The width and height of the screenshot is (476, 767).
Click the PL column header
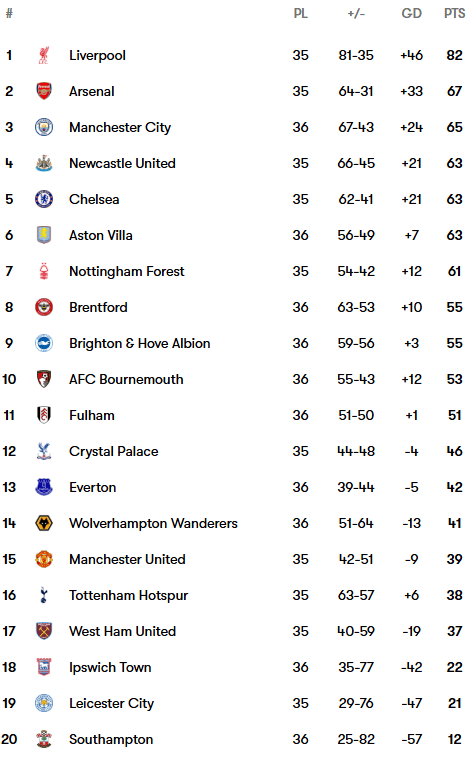[x=300, y=14]
